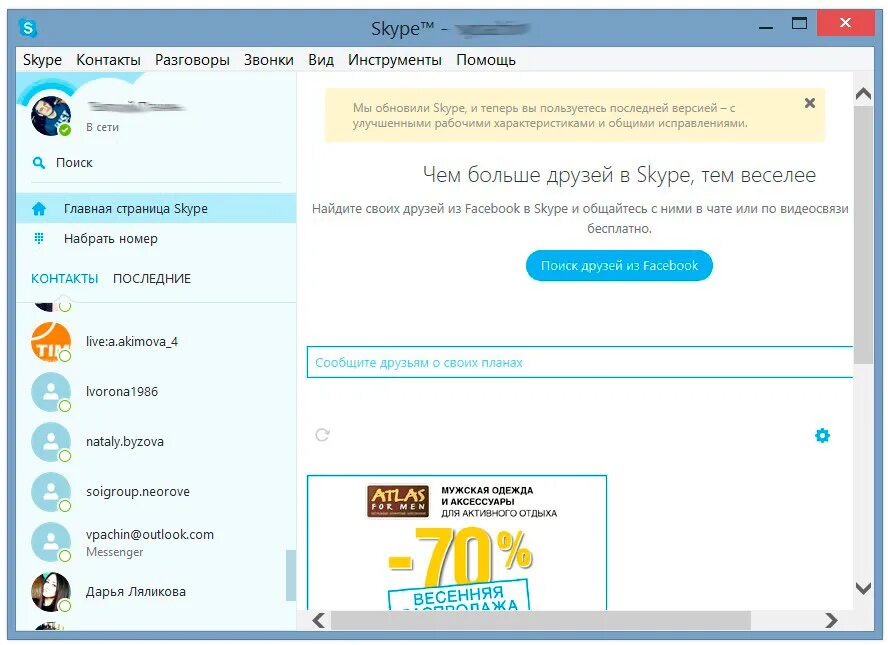
Task: Click the lvorona1986 avatar icon
Action: point(51,392)
